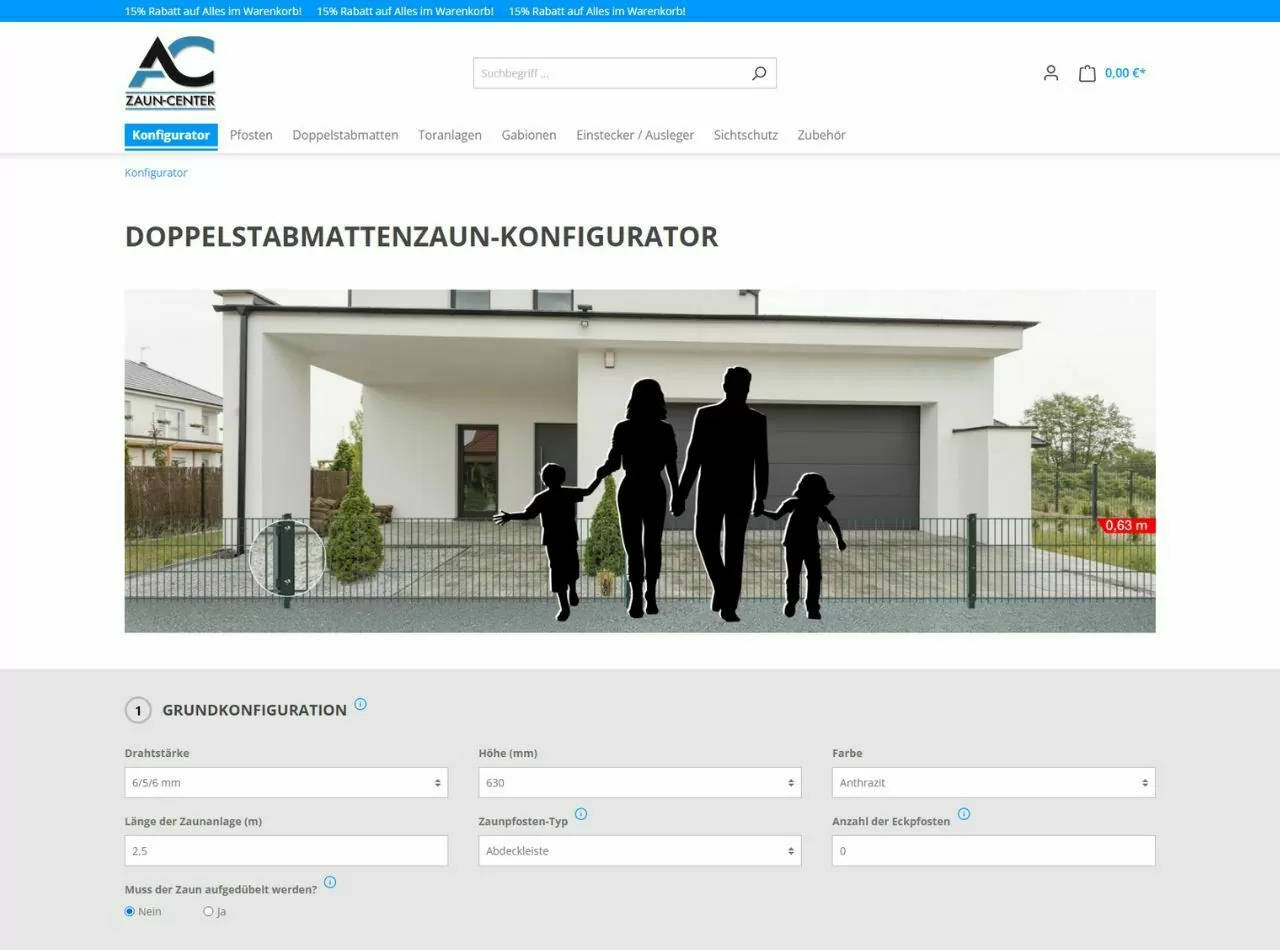Viewport: 1280px width, 950px height.
Task: Open the user account icon
Action: tap(1050, 72)
